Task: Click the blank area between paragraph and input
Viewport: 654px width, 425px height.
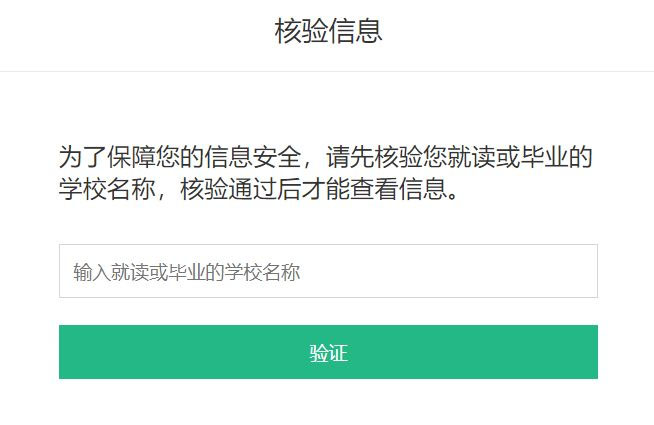Action: click(328, 223)
